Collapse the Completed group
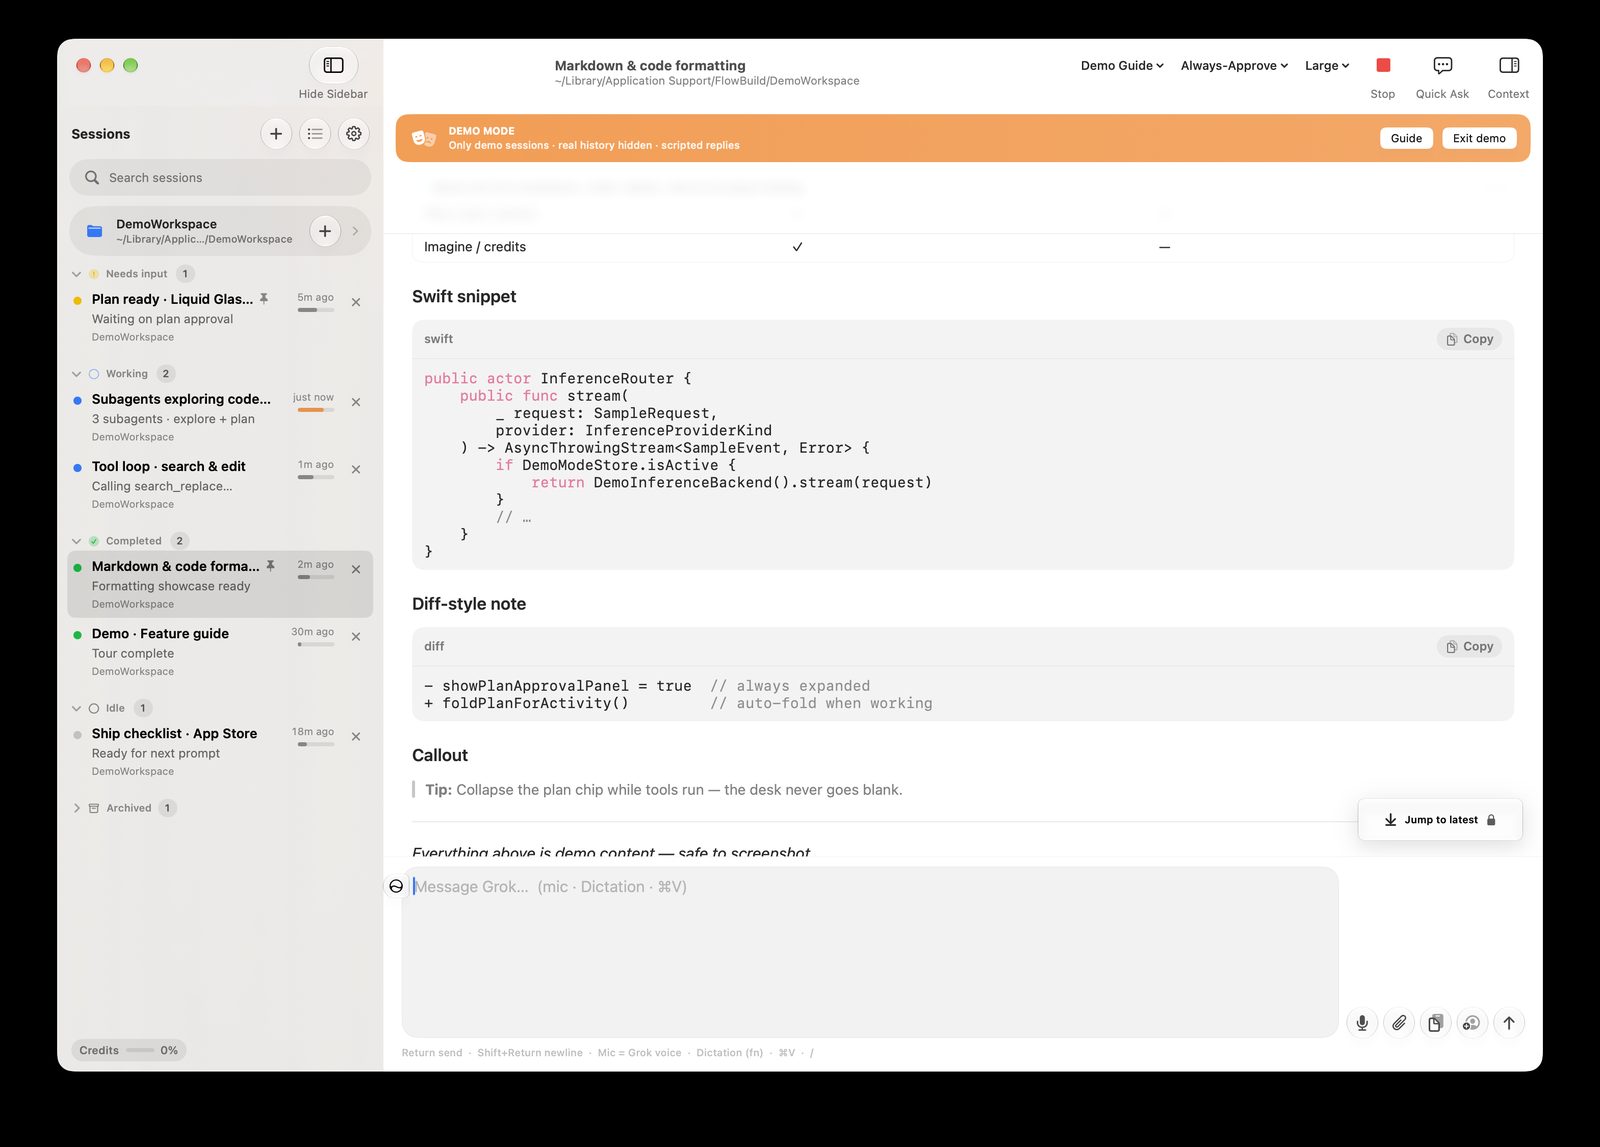This screenshot has height=1147, width=1600. (76, 541)
